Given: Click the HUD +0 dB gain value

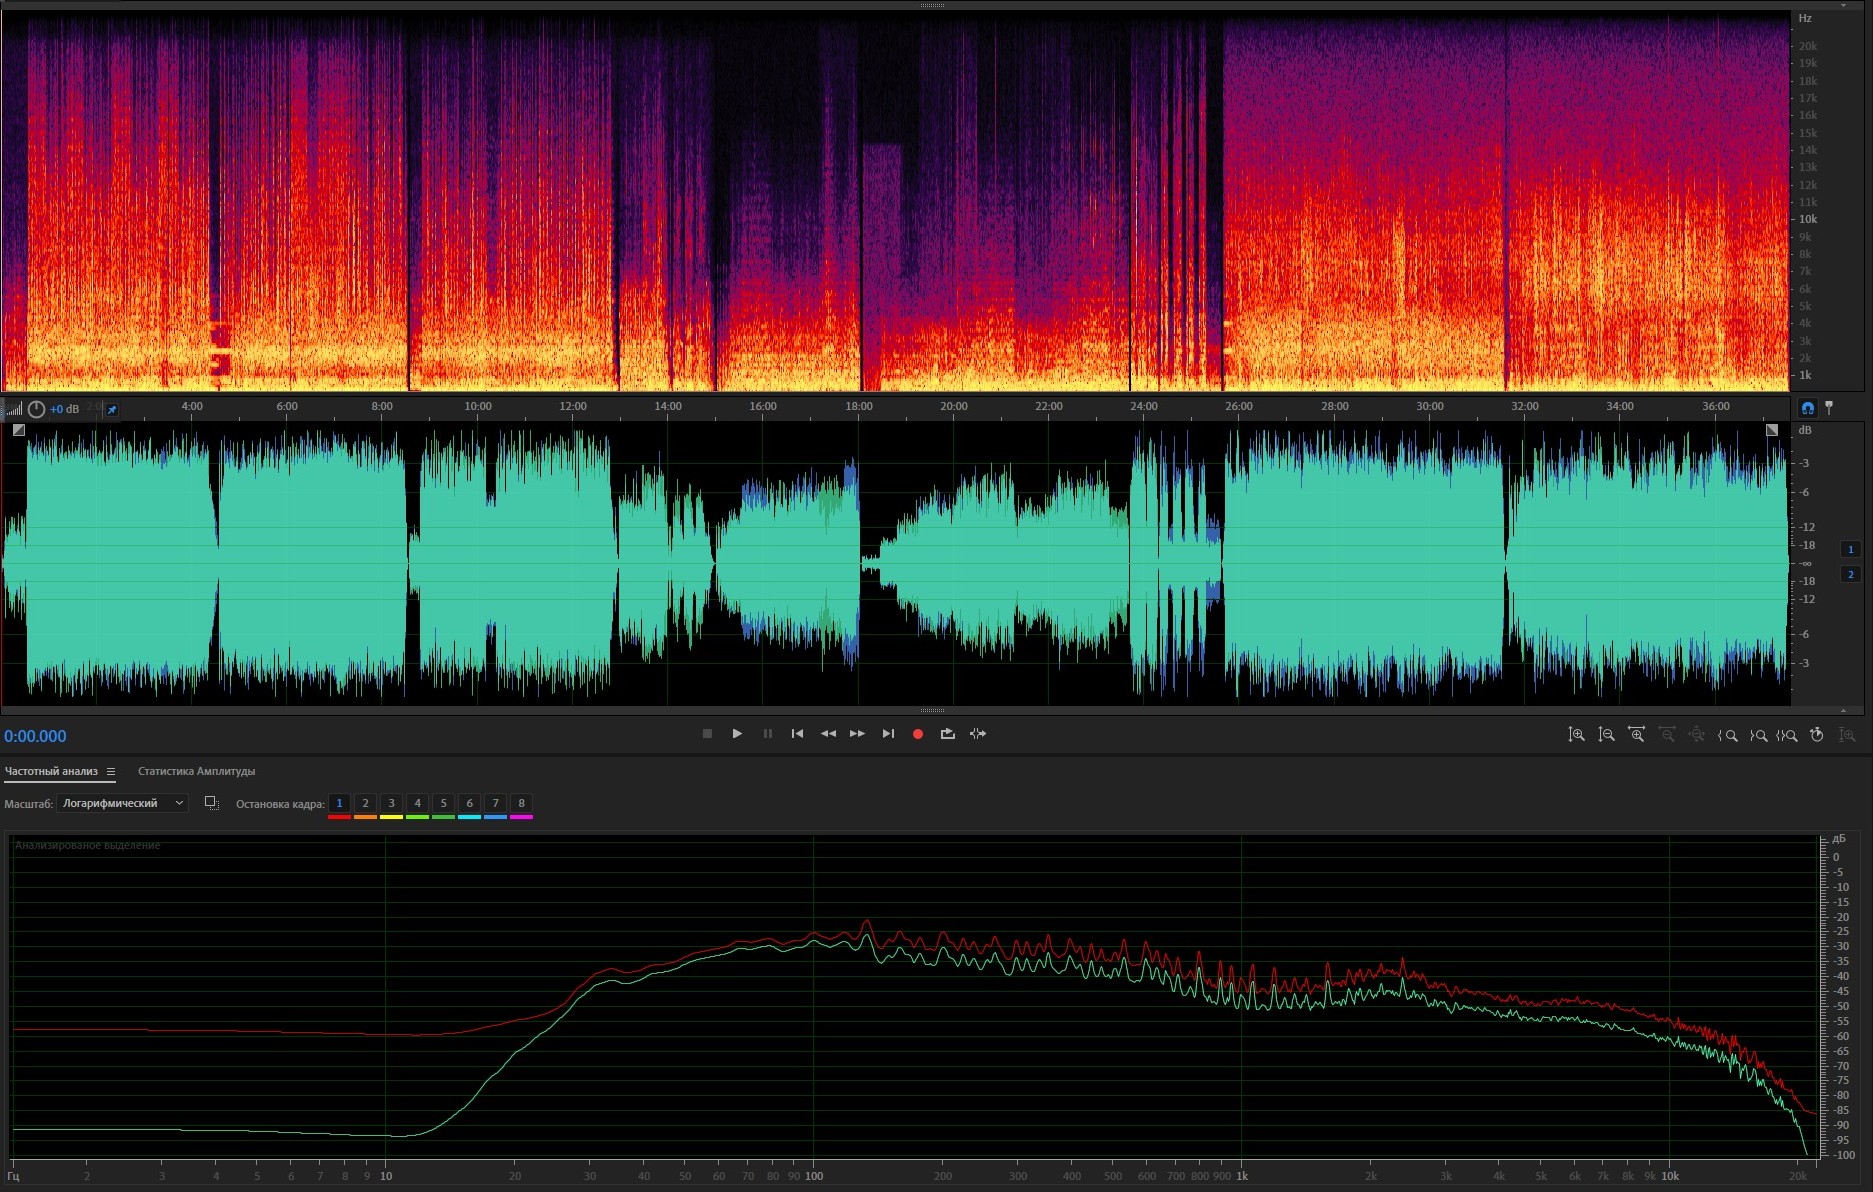Looking at the screenshot, I should tap(65, 409).
